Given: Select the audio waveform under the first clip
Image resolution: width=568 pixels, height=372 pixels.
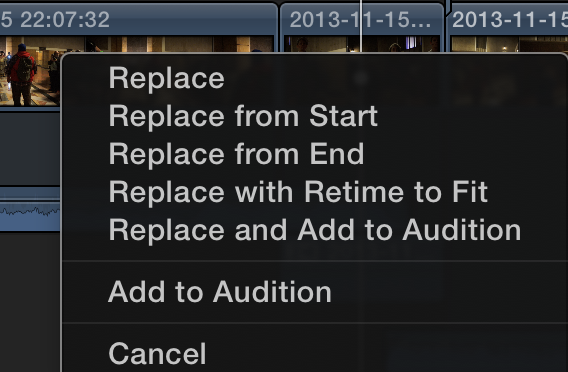Looking at the screenshot, I should pos(30,211).
